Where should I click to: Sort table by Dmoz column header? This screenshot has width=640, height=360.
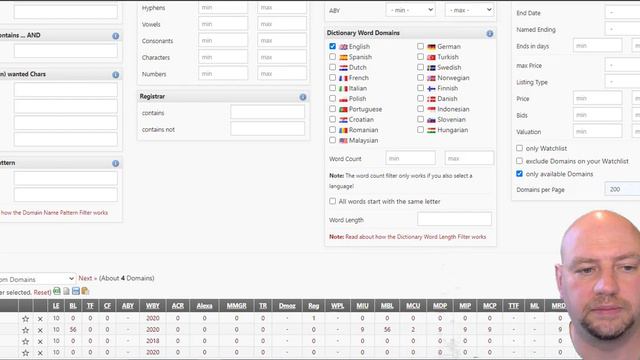pyautogui.click(x=287, y=306)
